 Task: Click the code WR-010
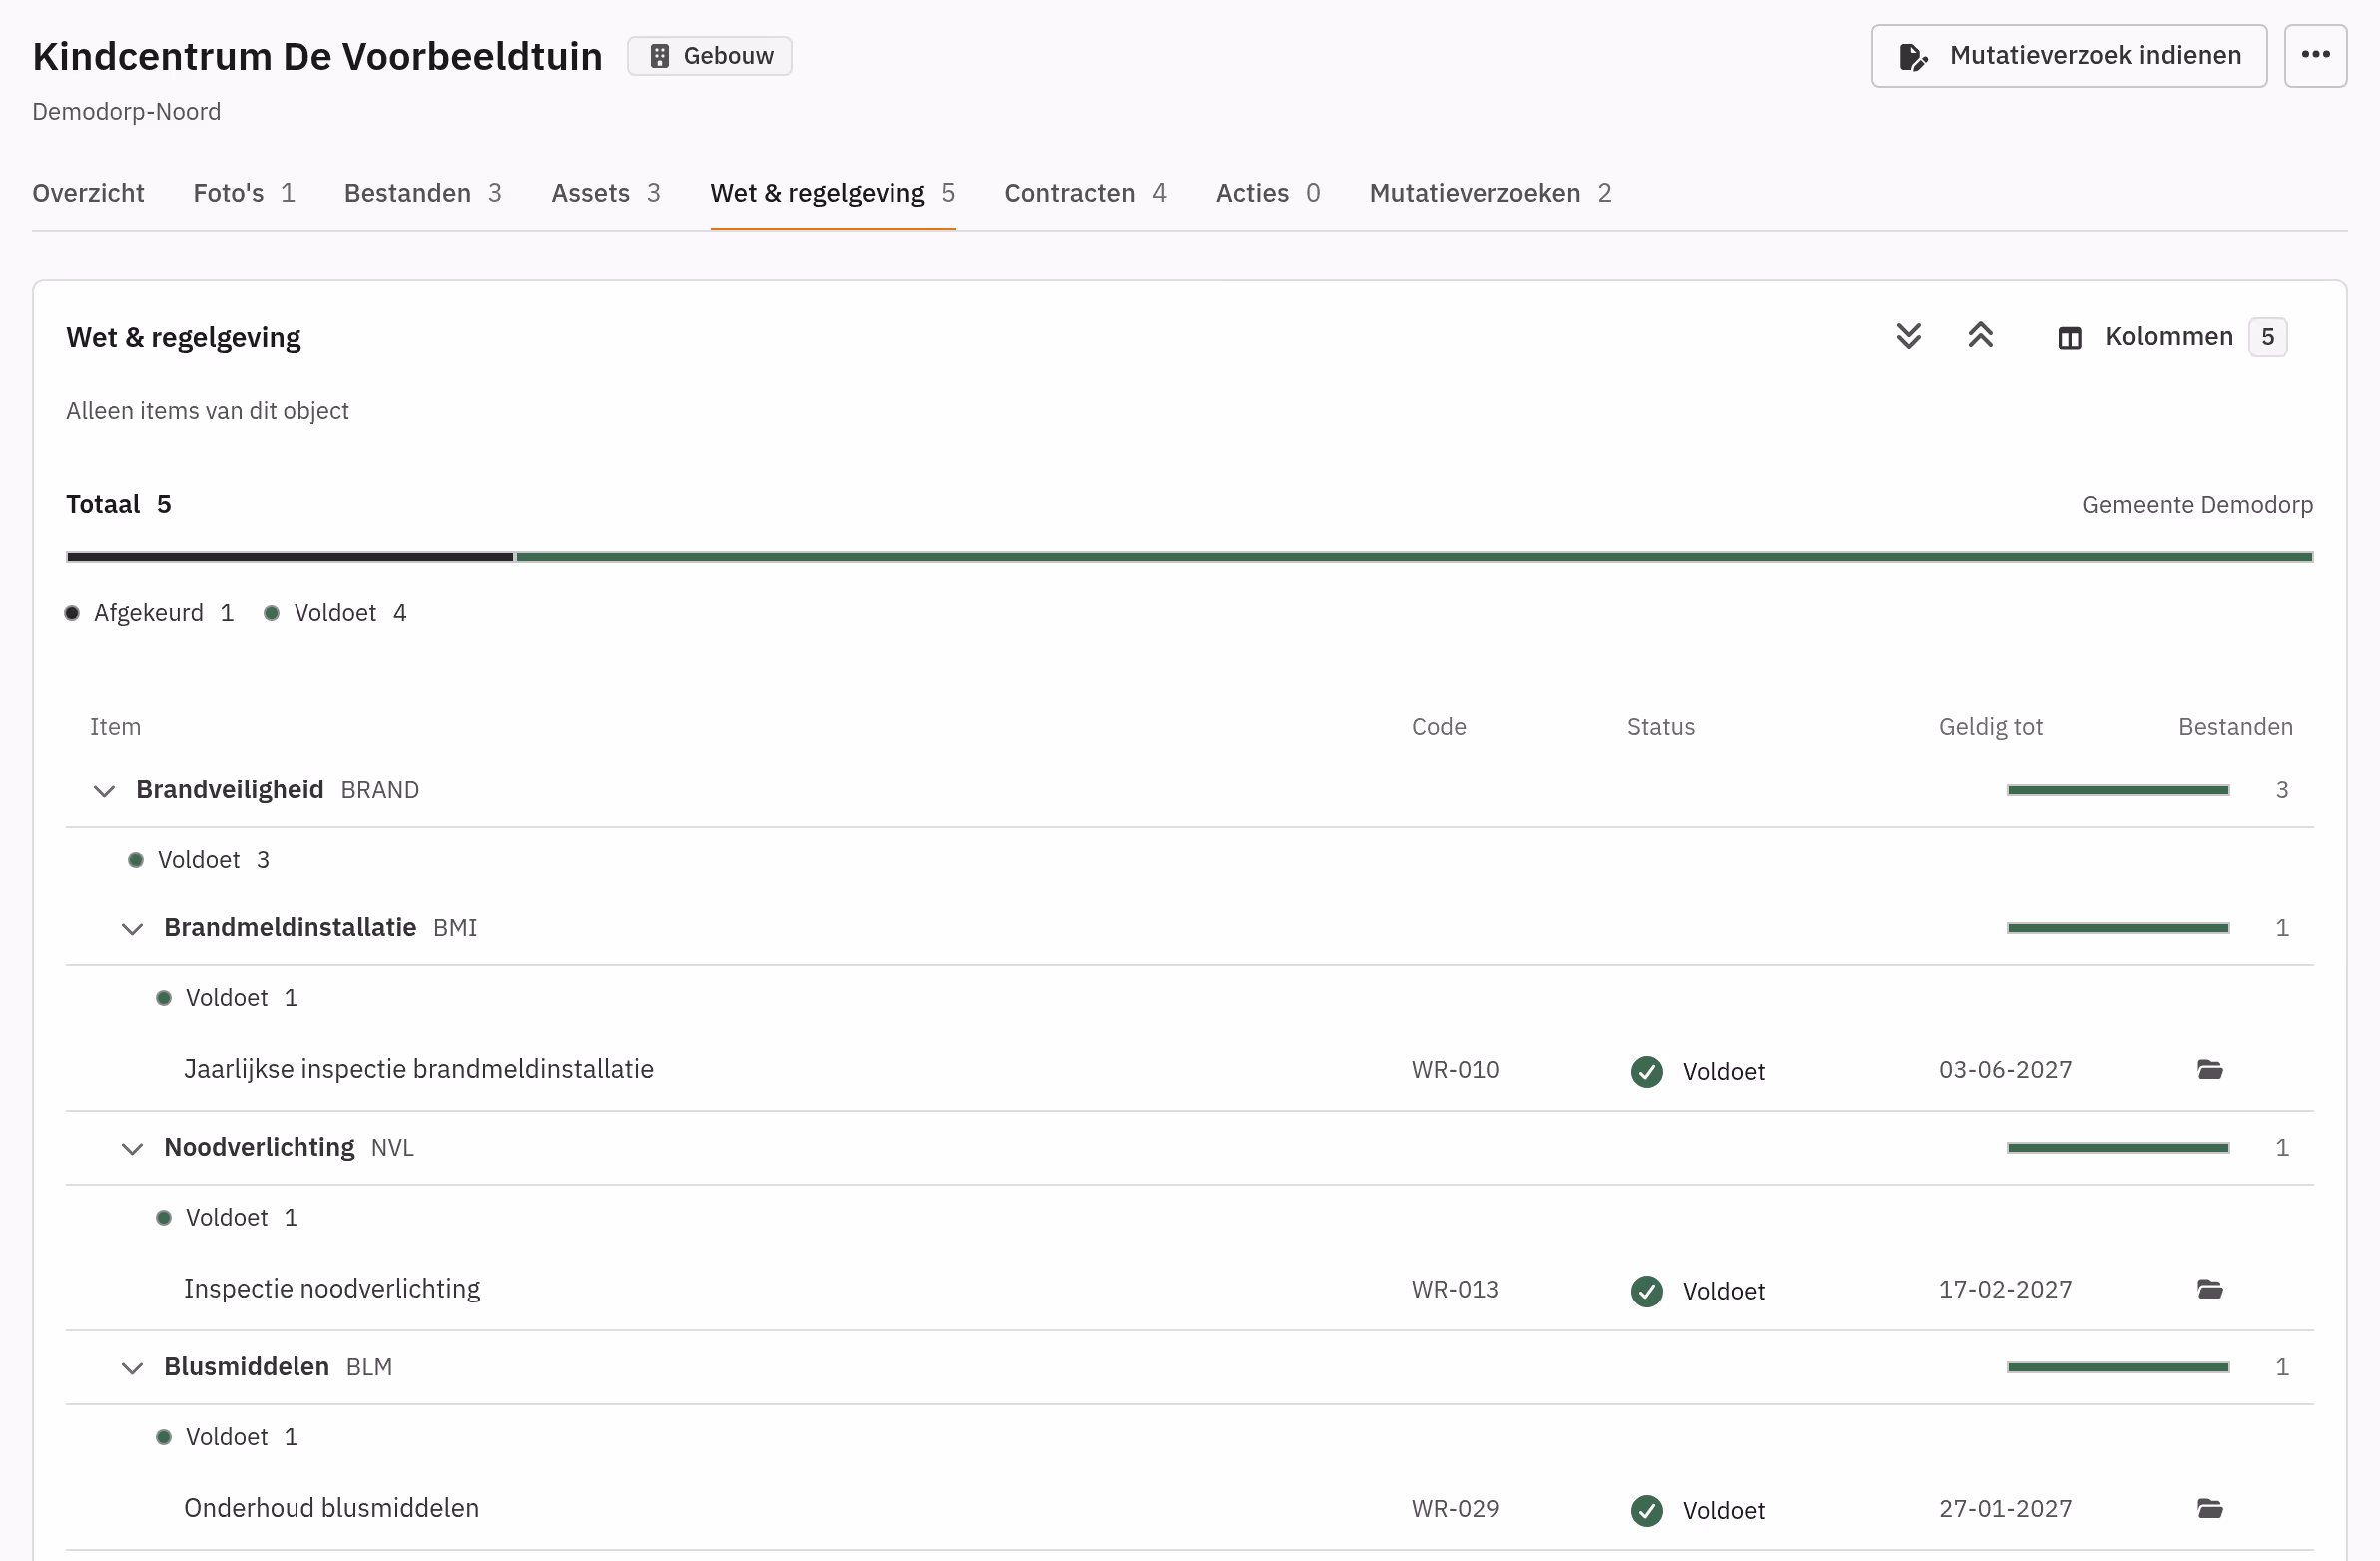(x=1455, y=1070)
